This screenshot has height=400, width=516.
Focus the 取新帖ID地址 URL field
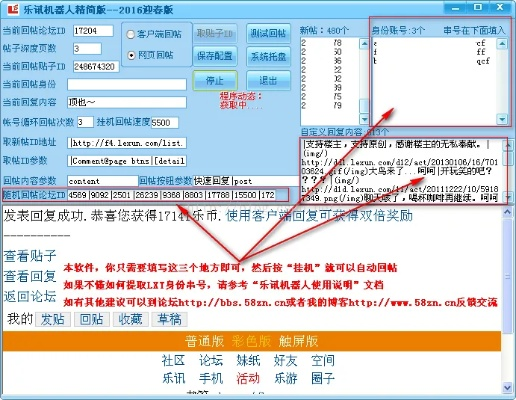[x=127, y=143]
